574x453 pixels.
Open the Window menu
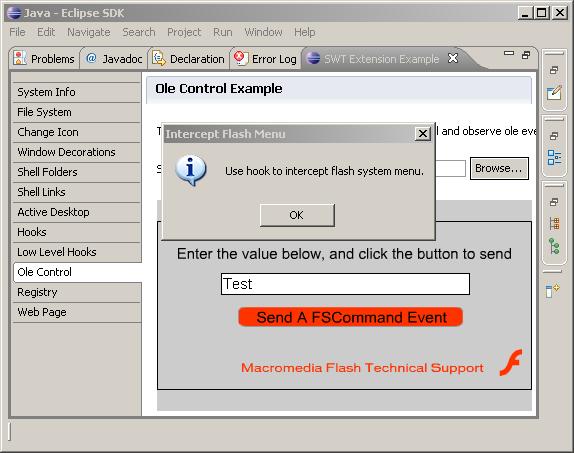pos(263,32)
